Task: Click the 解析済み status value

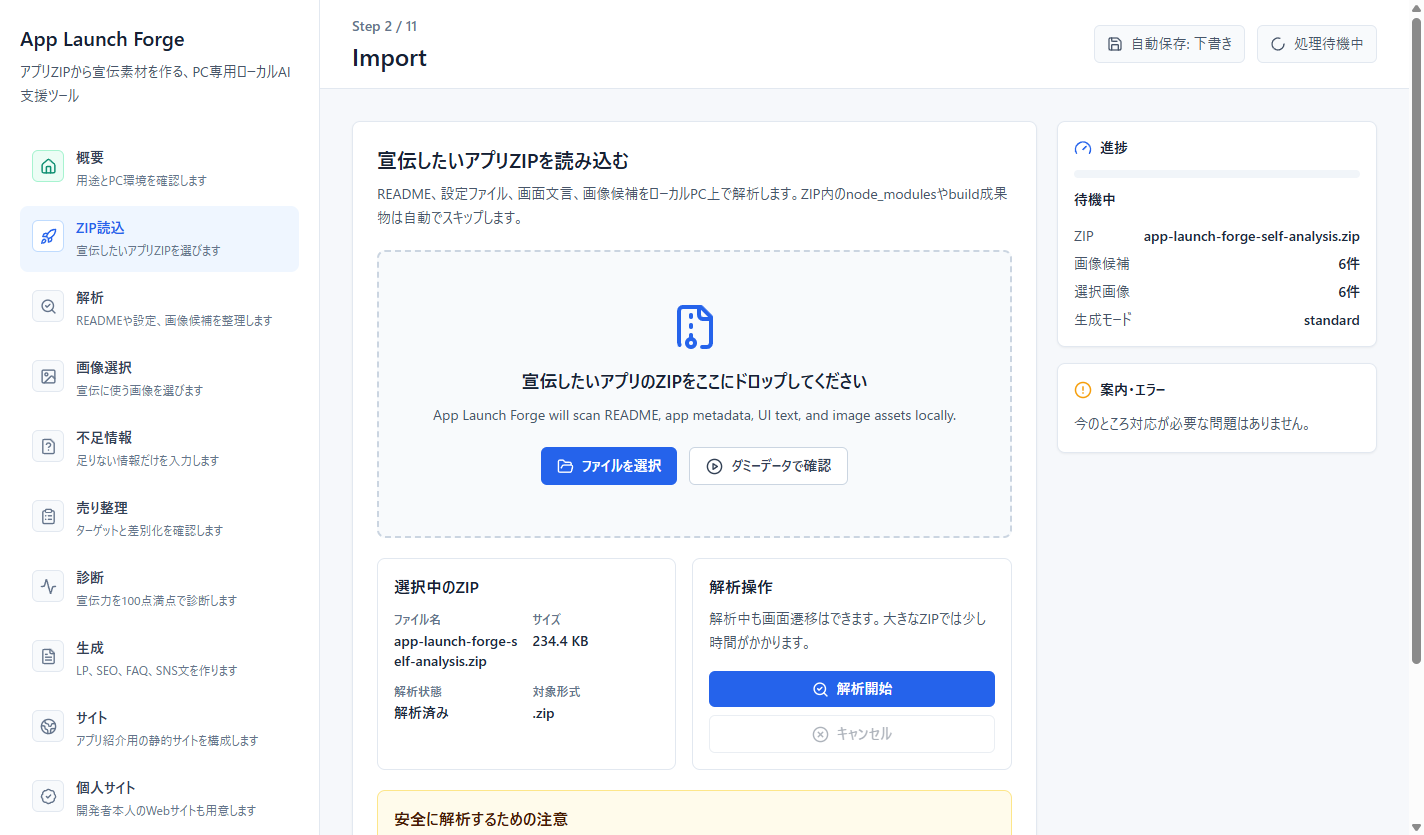Action: pyautogui.click(x=421, y=713)
